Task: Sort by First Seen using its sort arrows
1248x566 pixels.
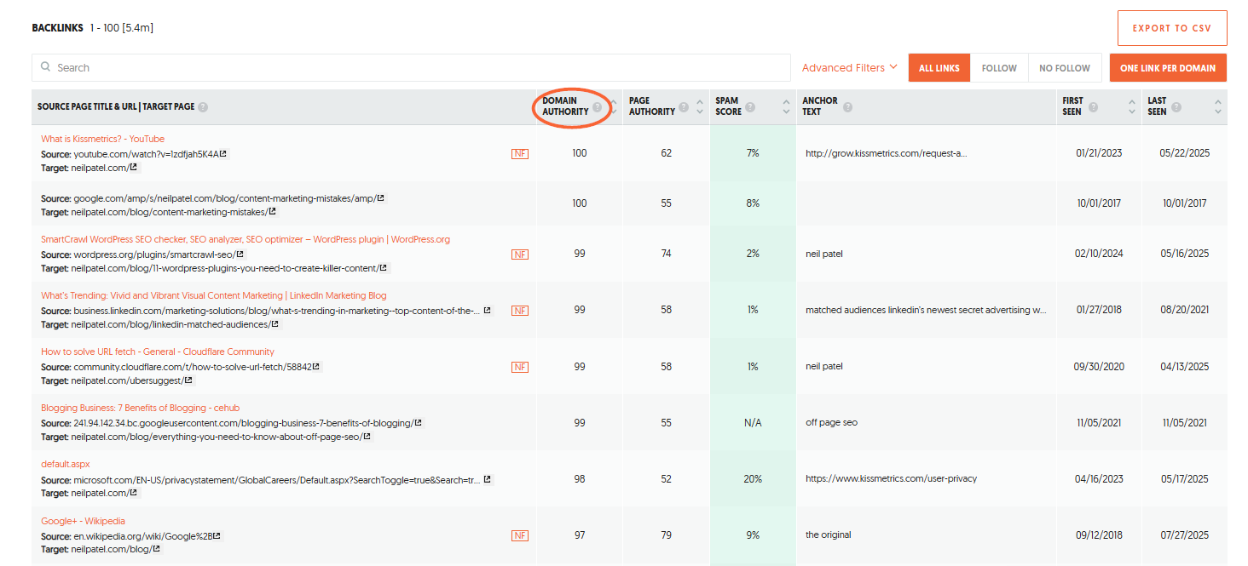Action: (x=1132, y=107)
